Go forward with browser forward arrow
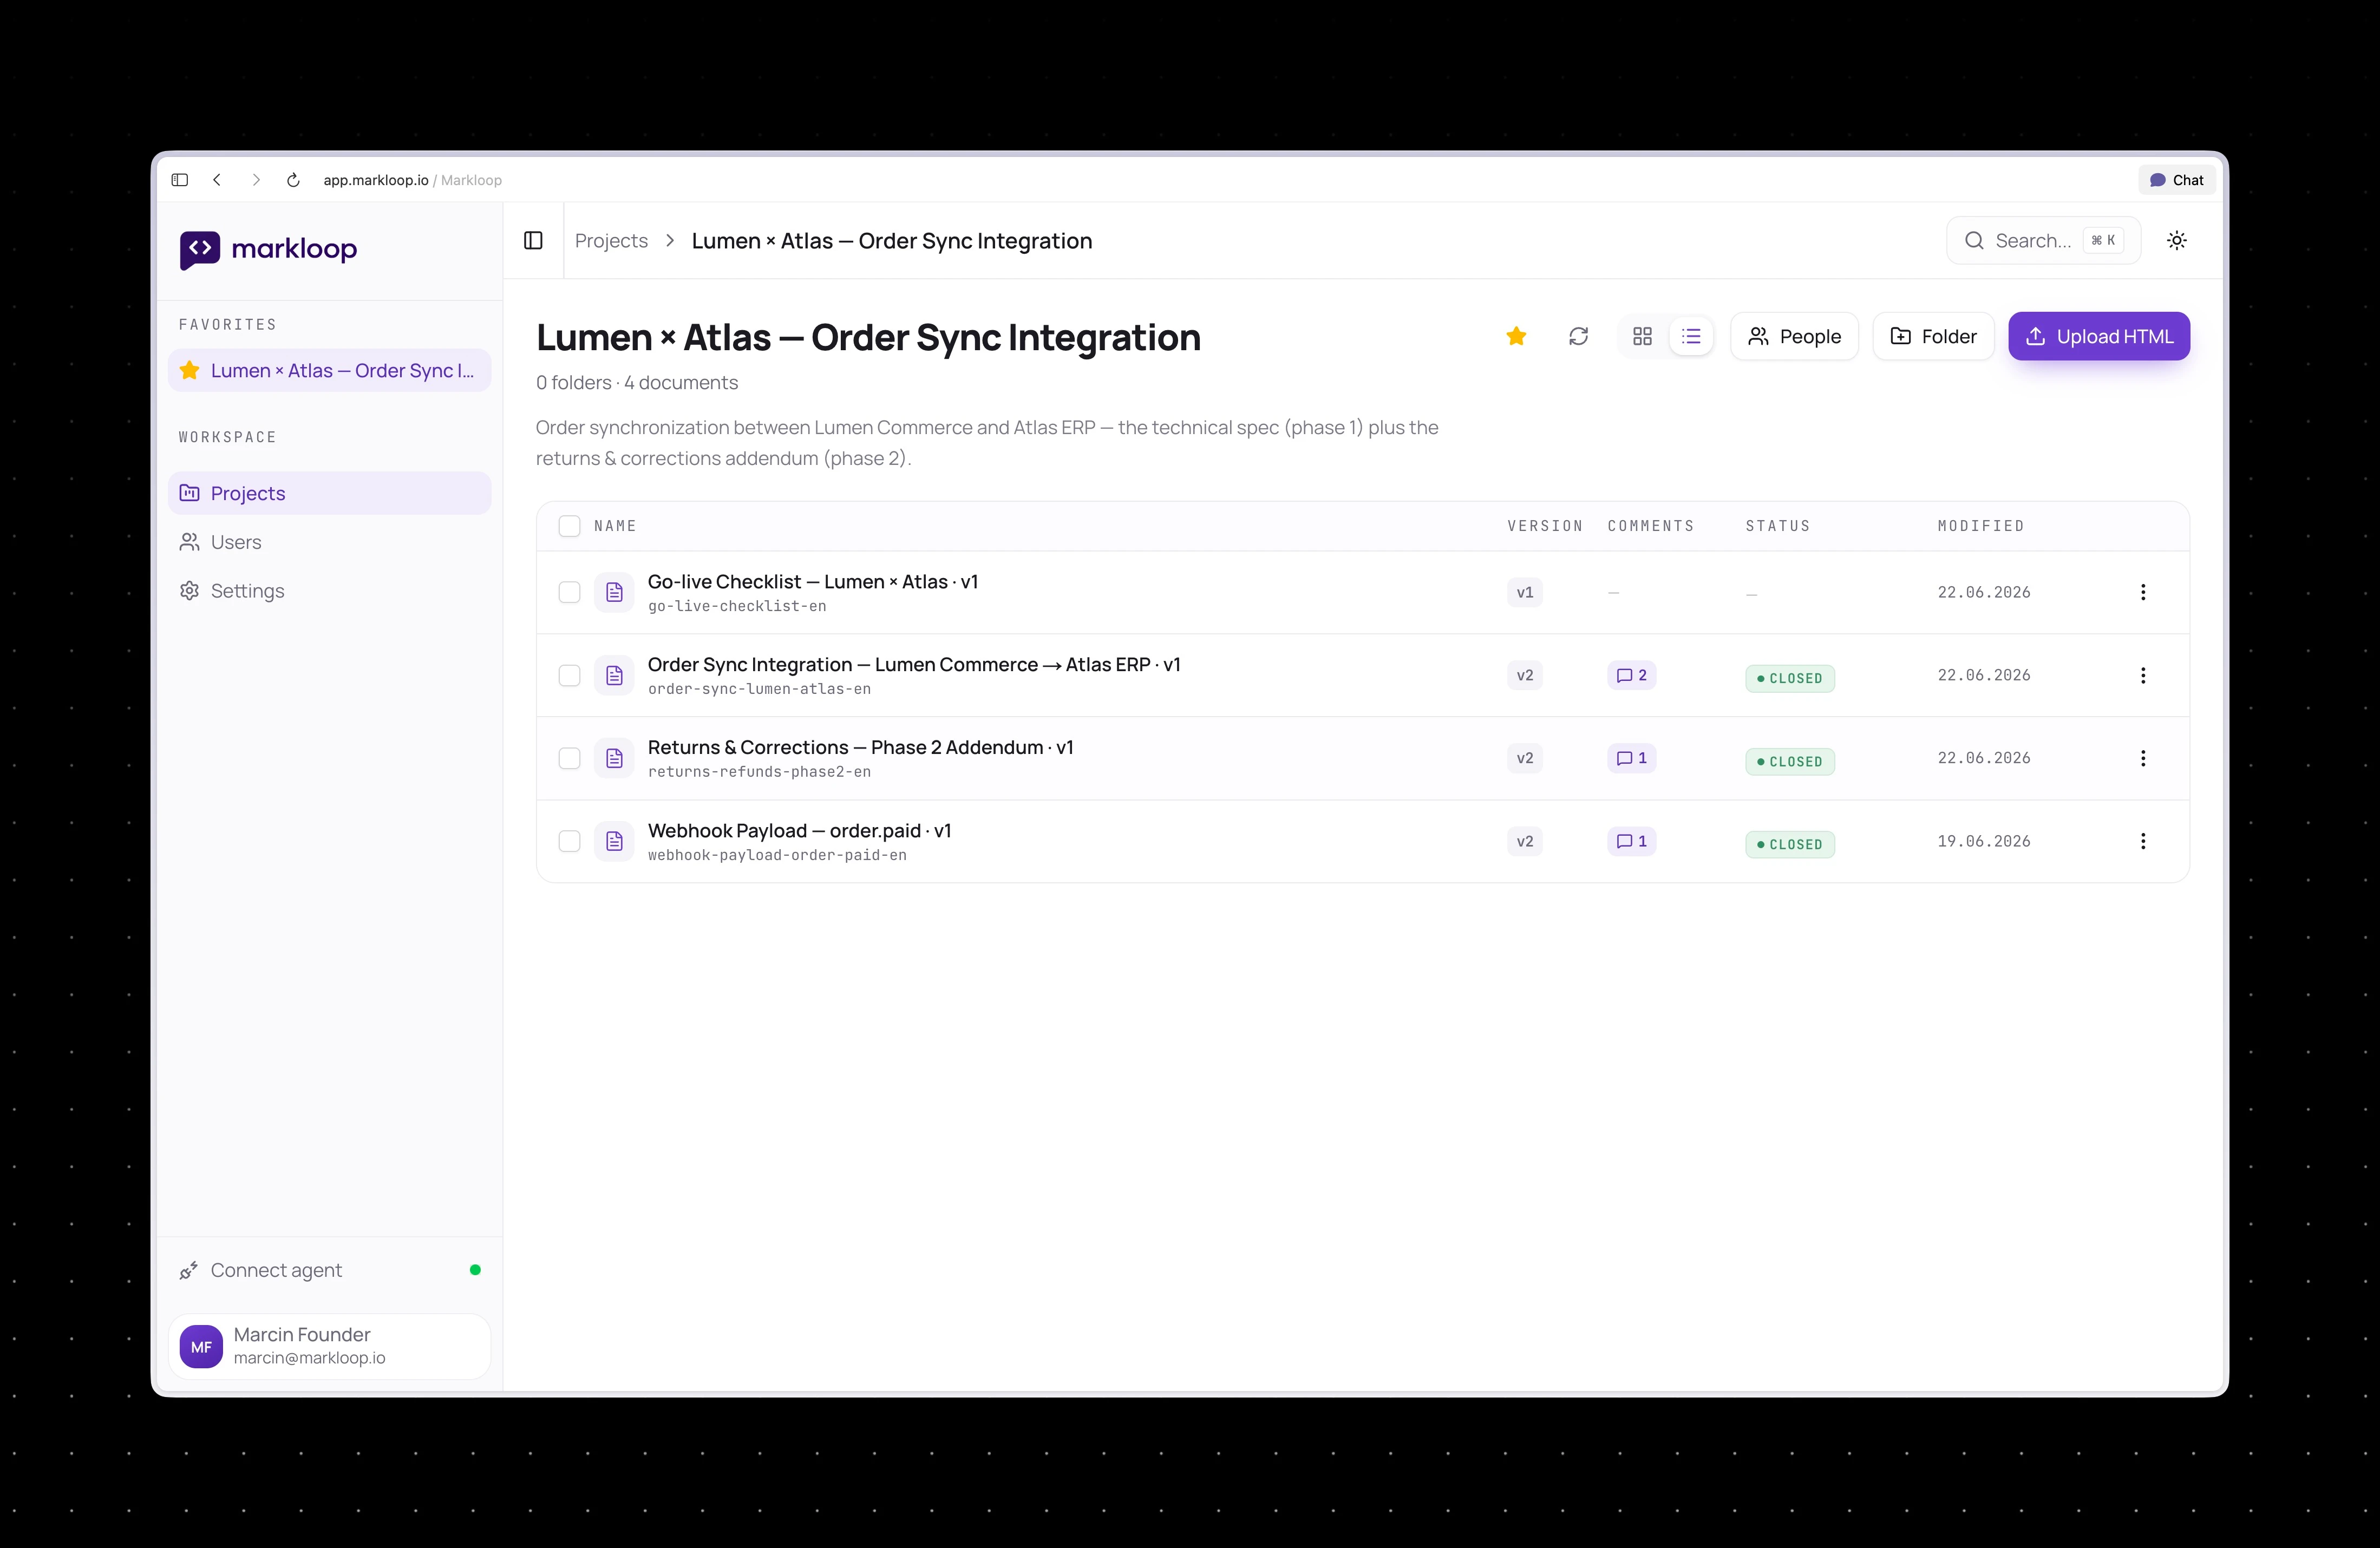This screenshot has width=2380, height=1548. tap(256, 180)
